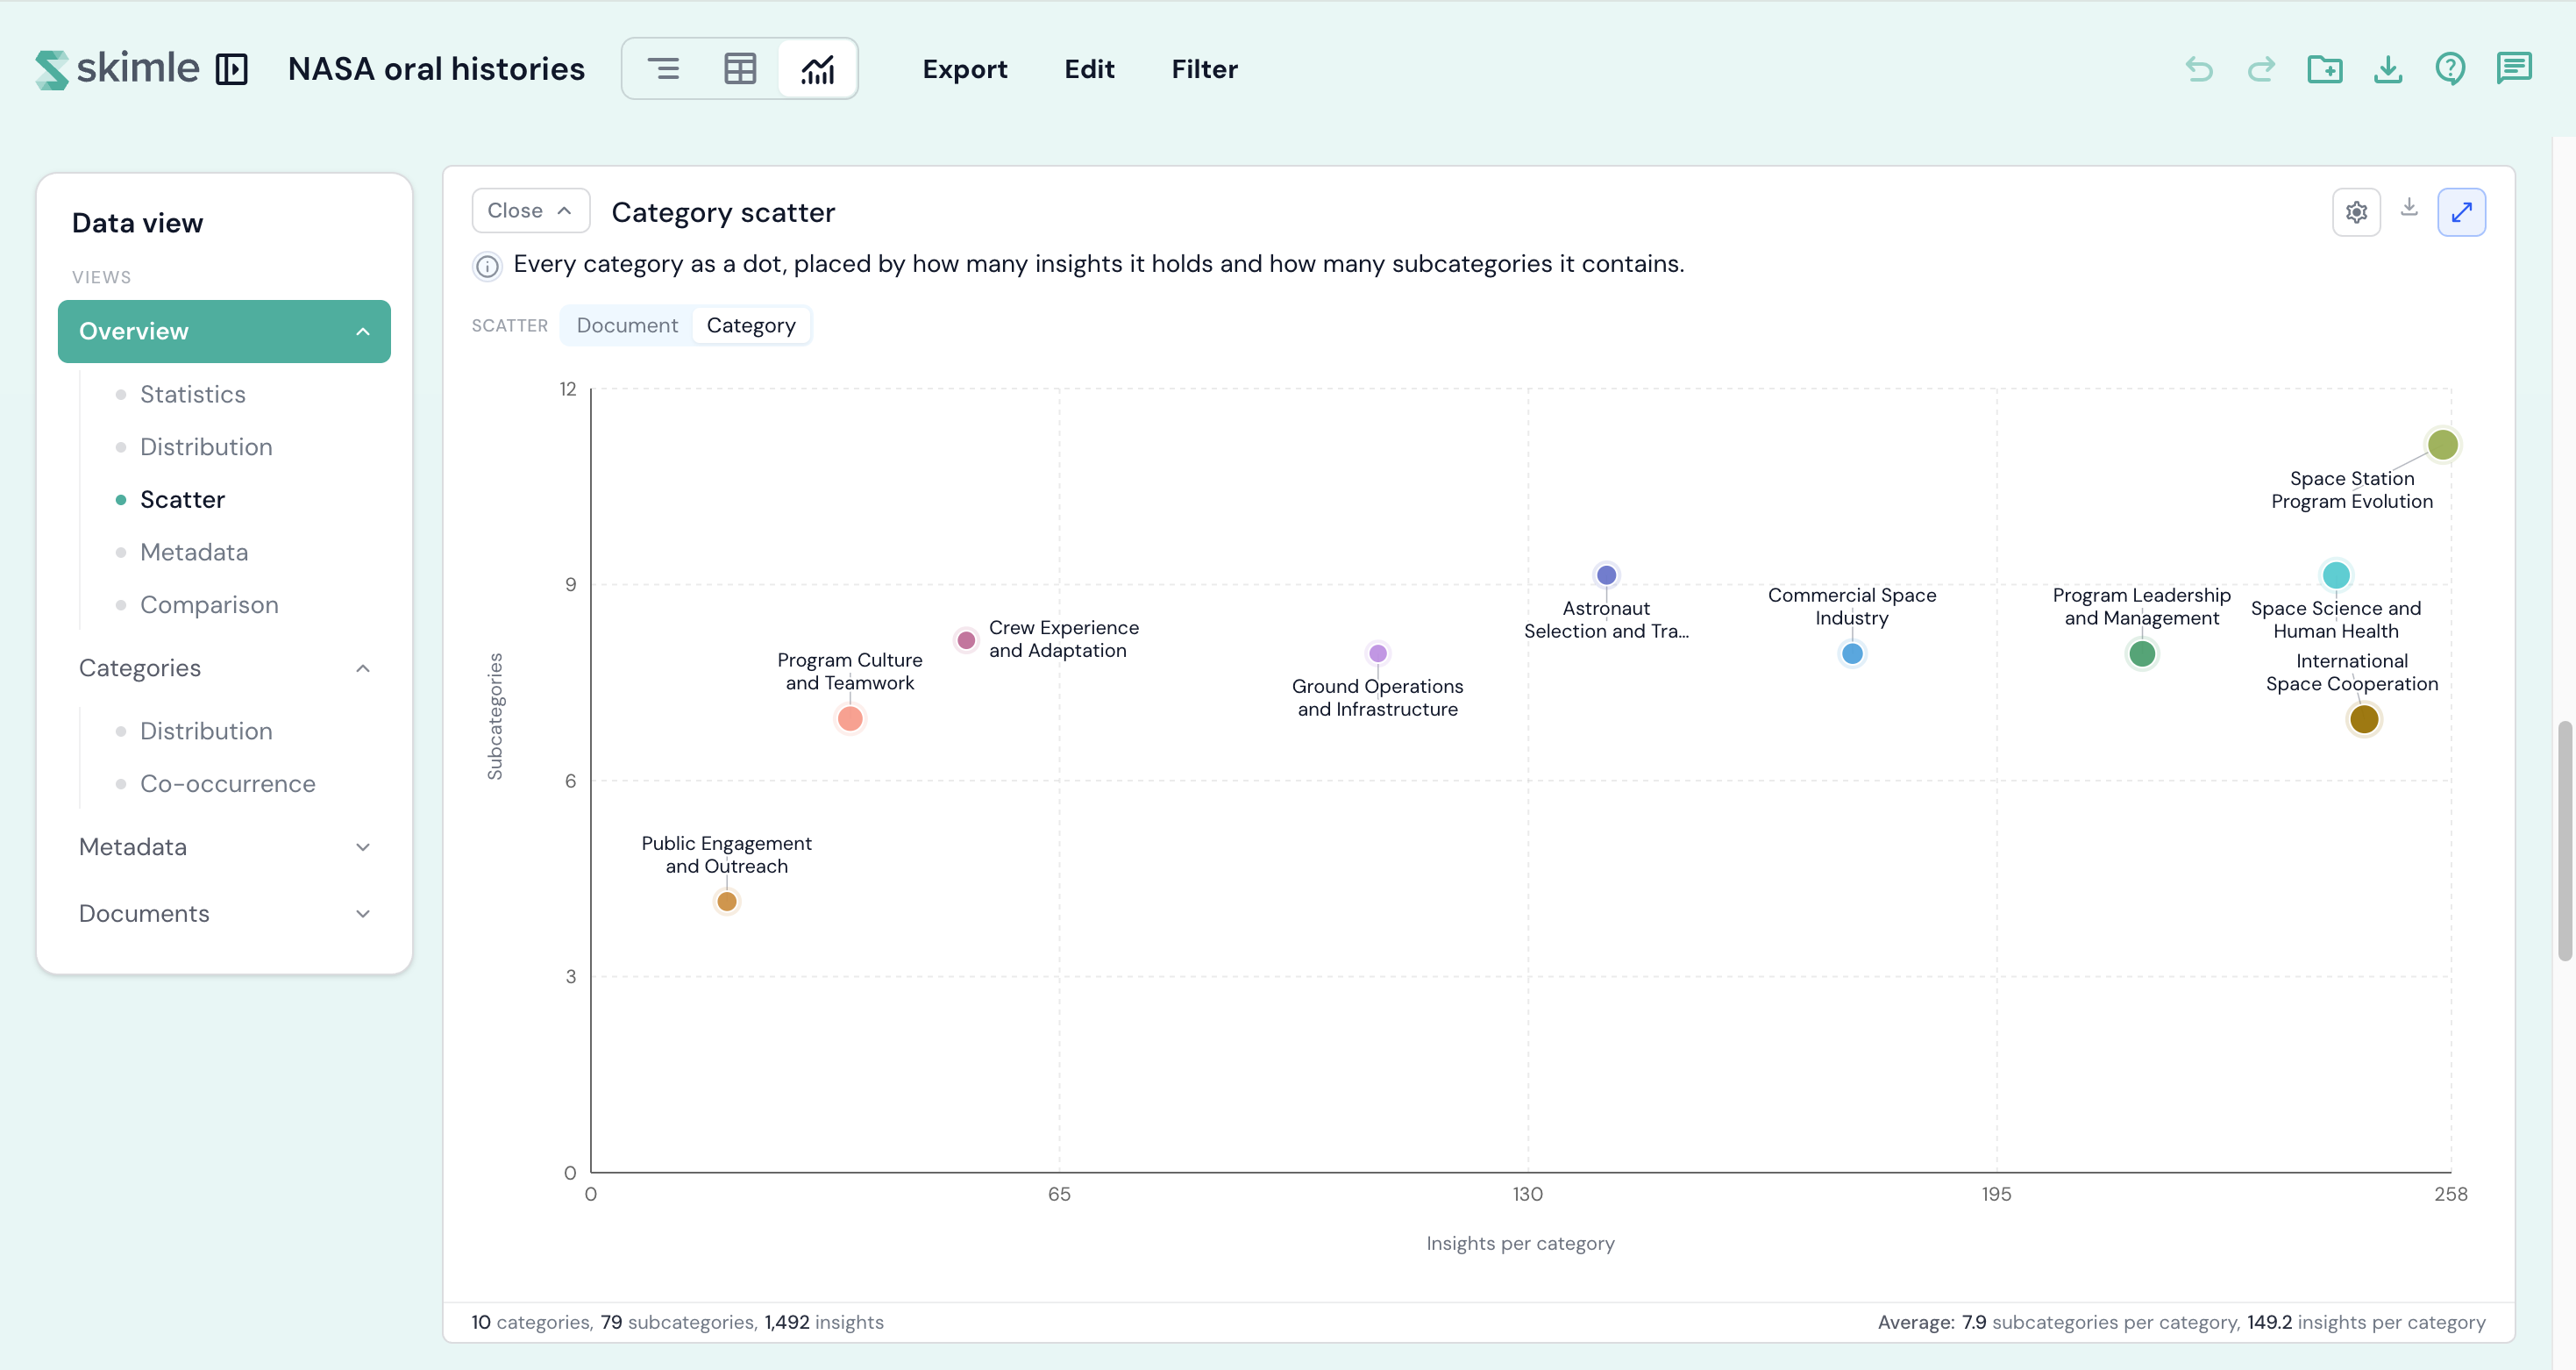Toggle the sidebar panel icon next to skimle
The width and height of the screenshot is (2576, 1370).
(x=232, y=69)
